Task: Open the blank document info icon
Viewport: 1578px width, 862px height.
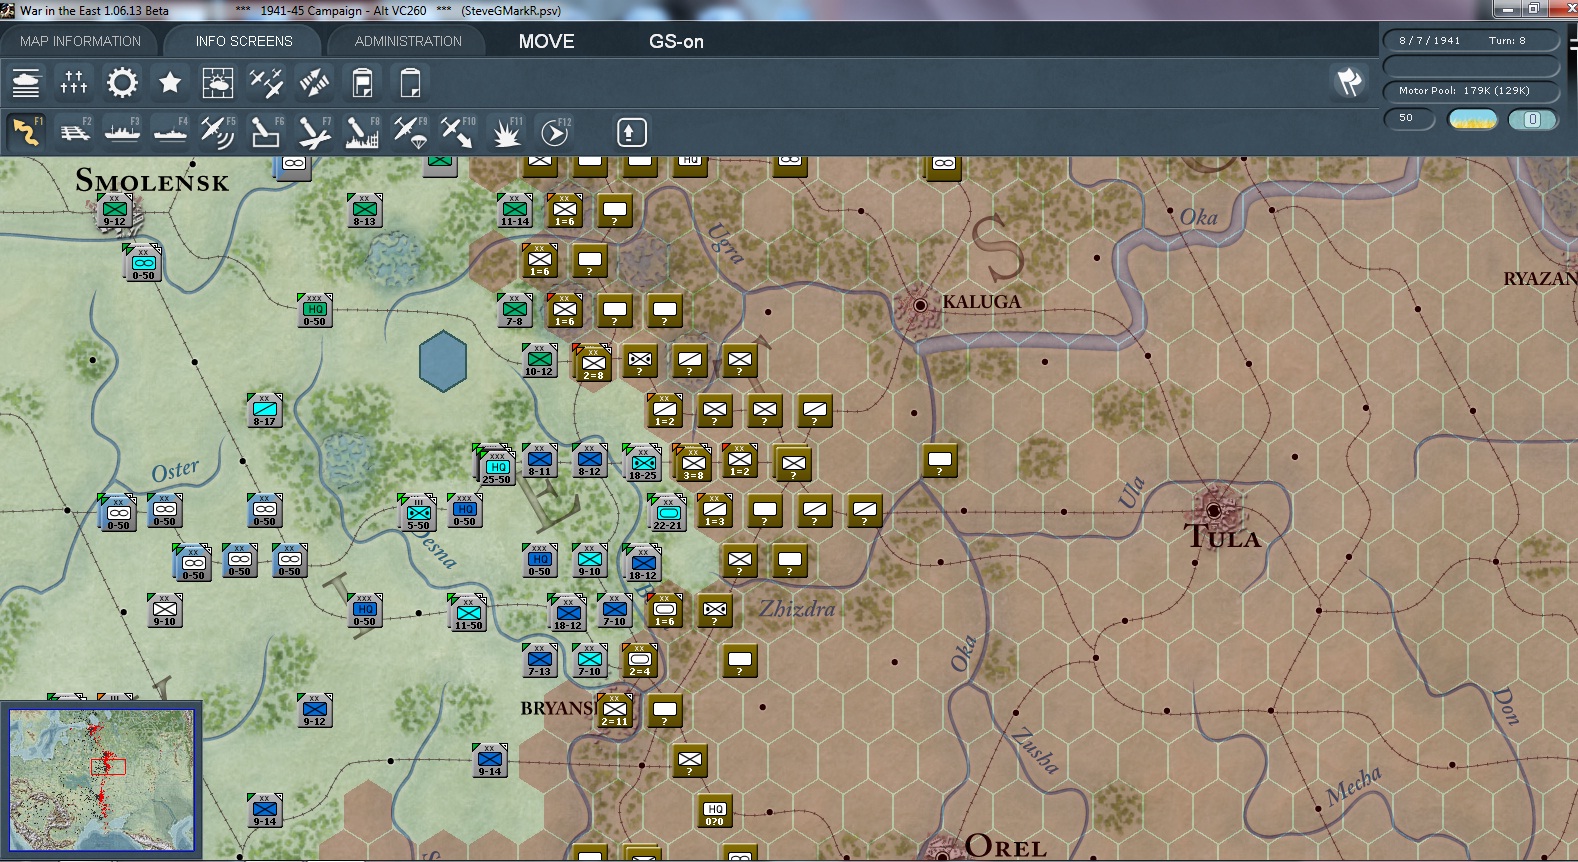Action: tap(410, 82)
